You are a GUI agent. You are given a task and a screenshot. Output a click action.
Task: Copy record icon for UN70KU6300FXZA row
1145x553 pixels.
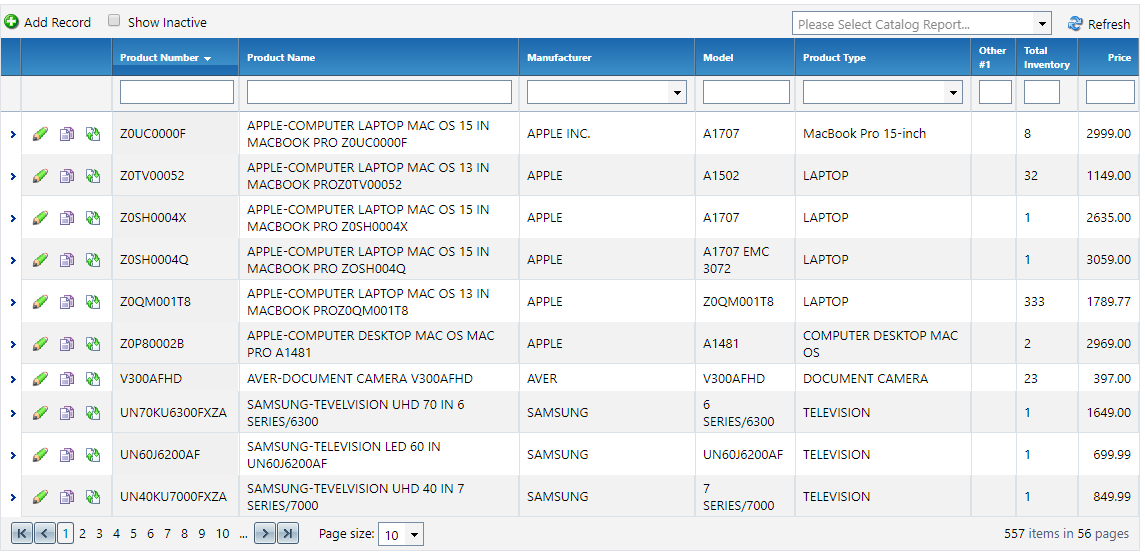click(66, 413)
